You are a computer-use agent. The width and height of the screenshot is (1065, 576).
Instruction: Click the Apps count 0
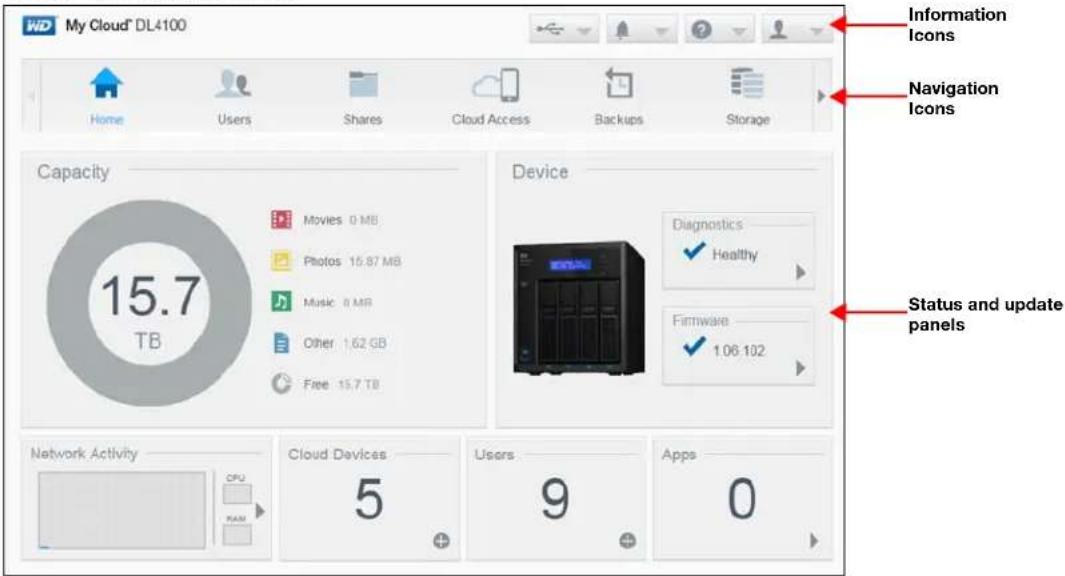coord(742,499)
